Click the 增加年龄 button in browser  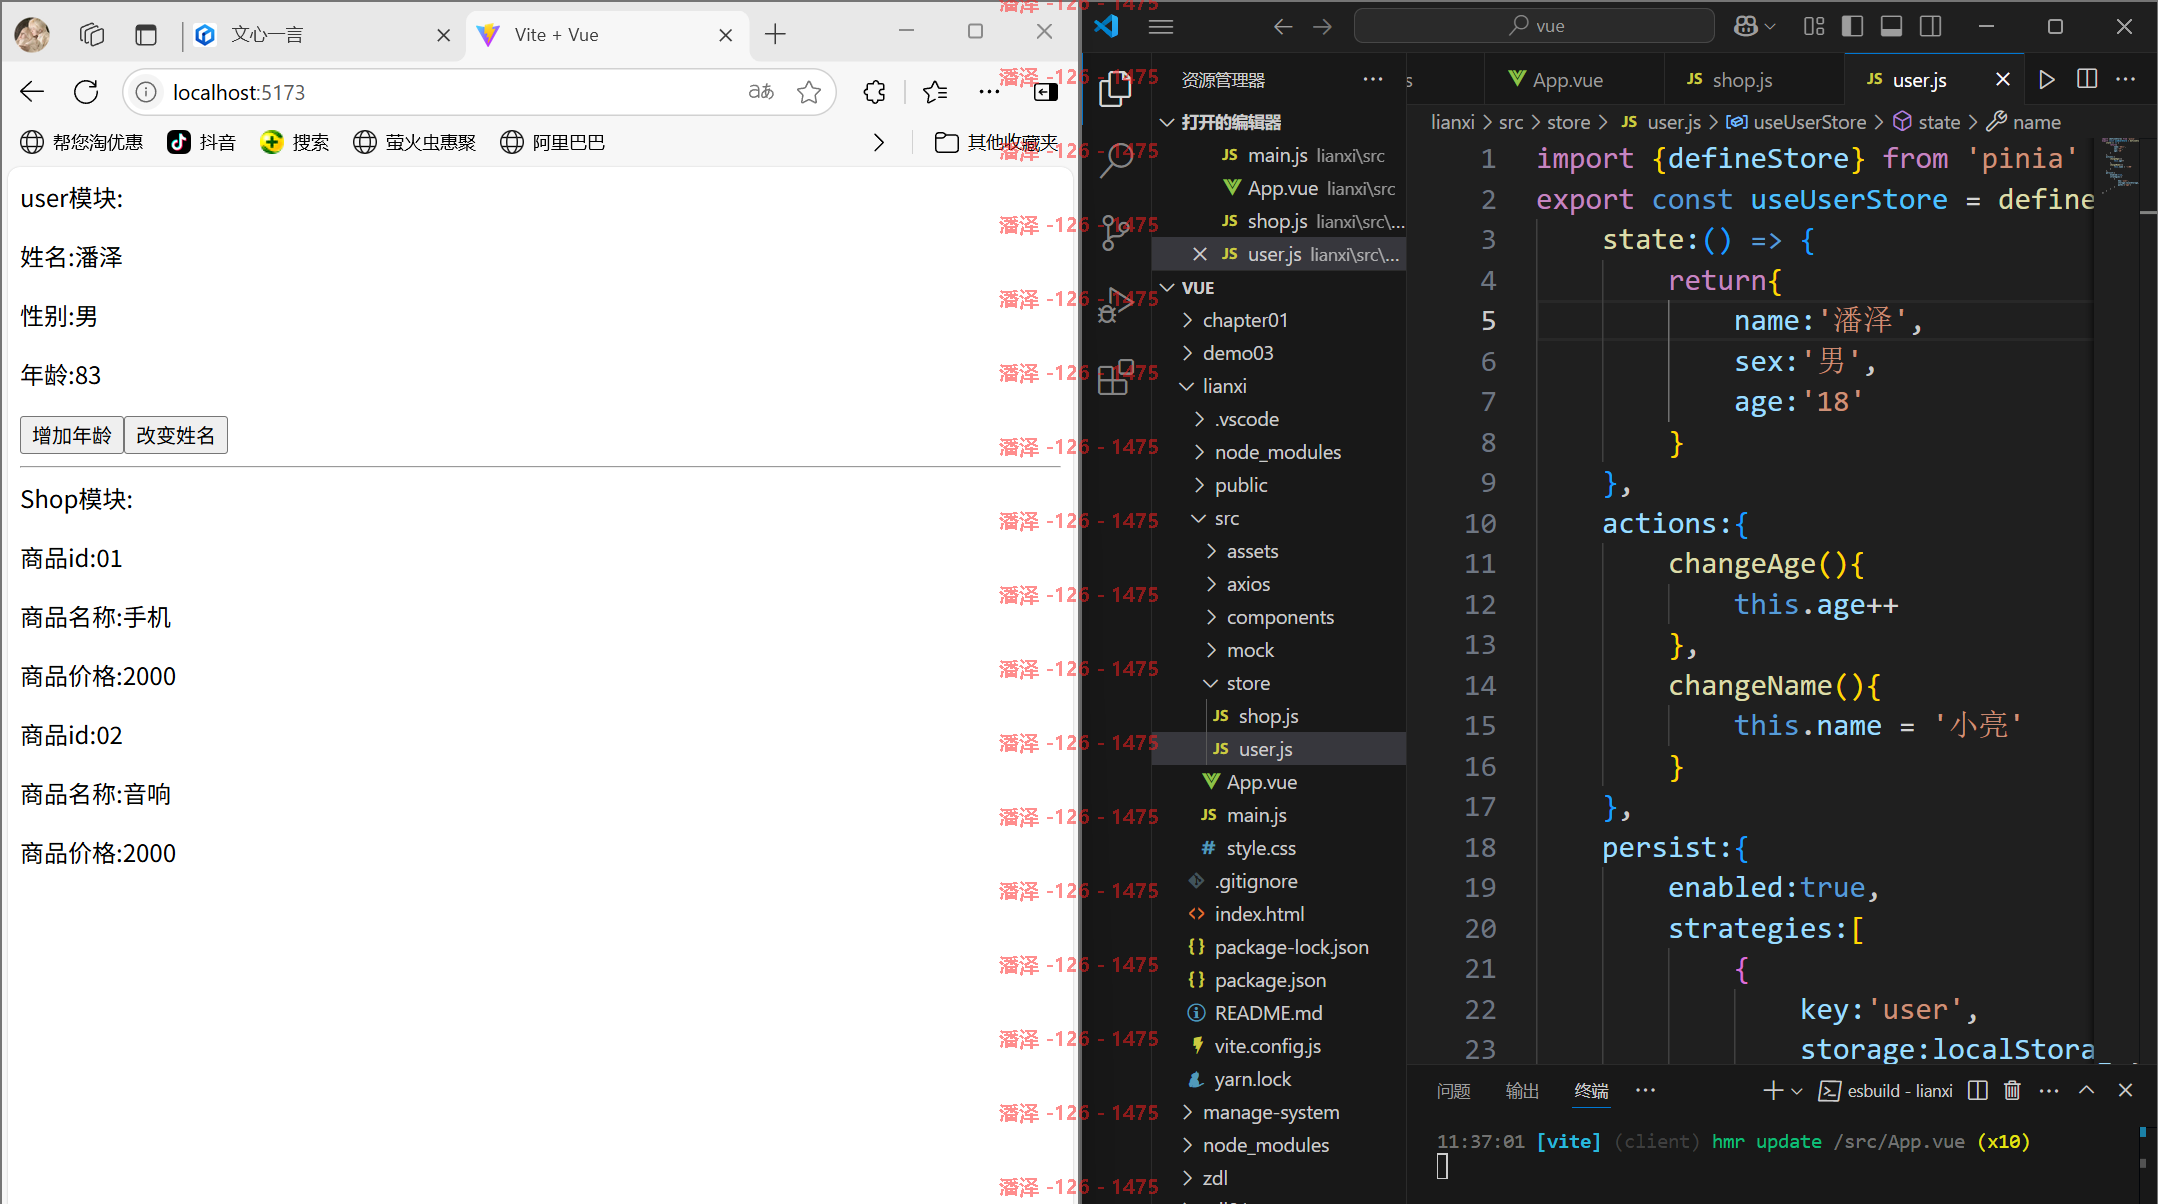pyautogui.click(x=72, y=435)
